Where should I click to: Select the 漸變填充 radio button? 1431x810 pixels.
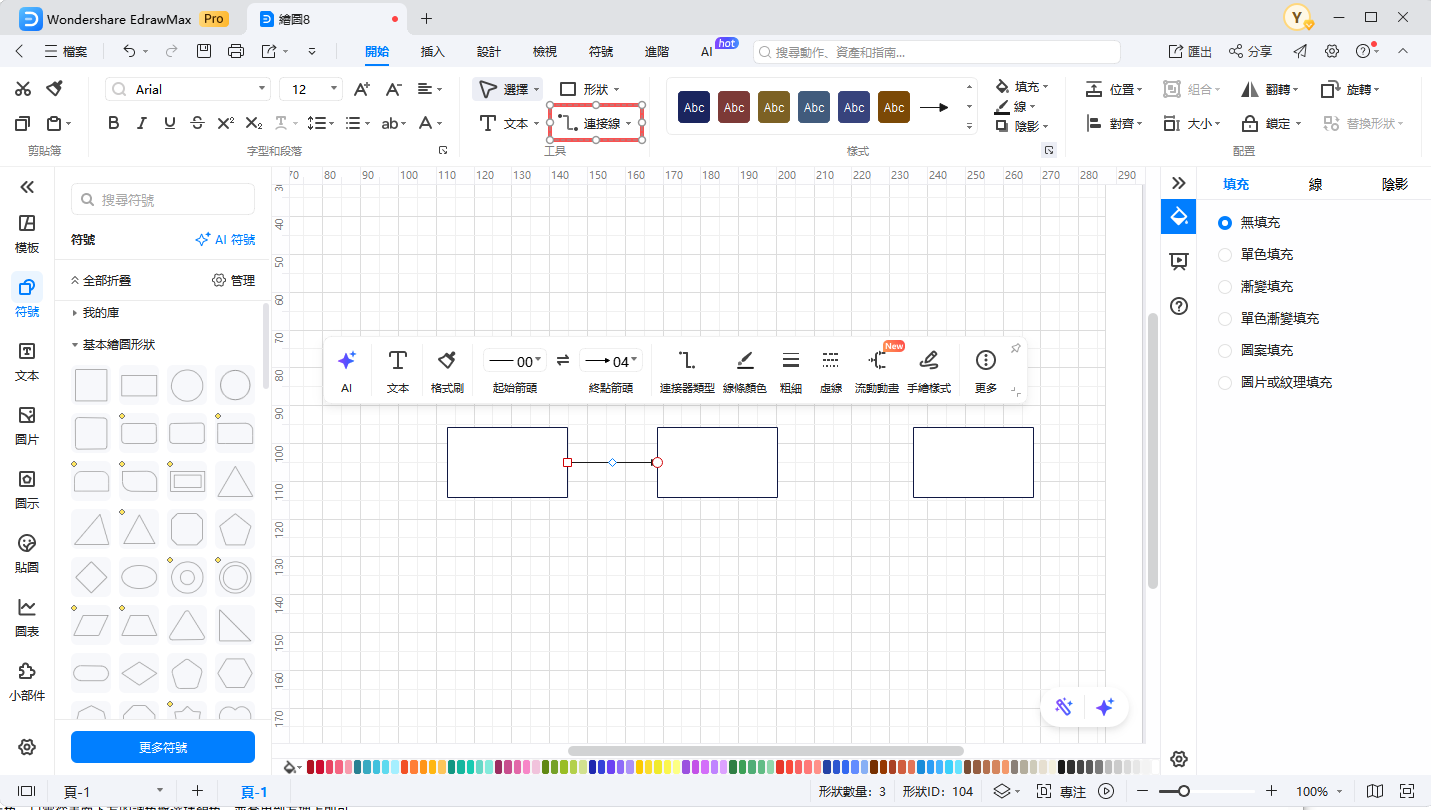(x=1225, y=287)
